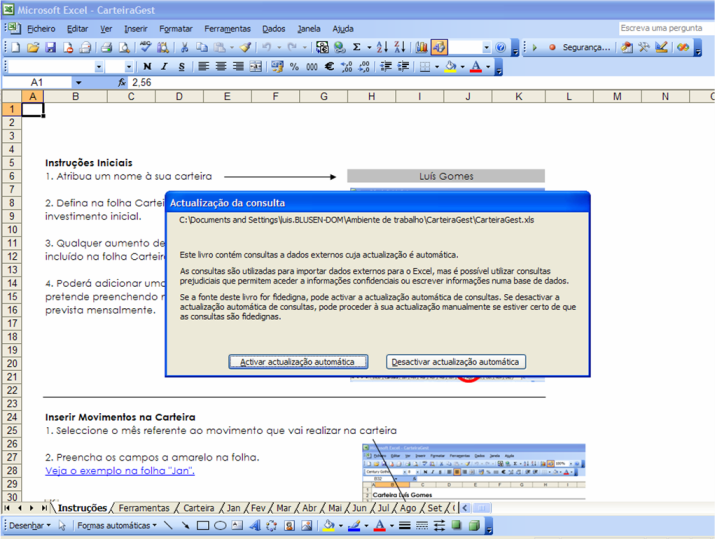Apply yellow fill color from drawing toolbar
Screen dimensions: 715x539
coord(329,526)
